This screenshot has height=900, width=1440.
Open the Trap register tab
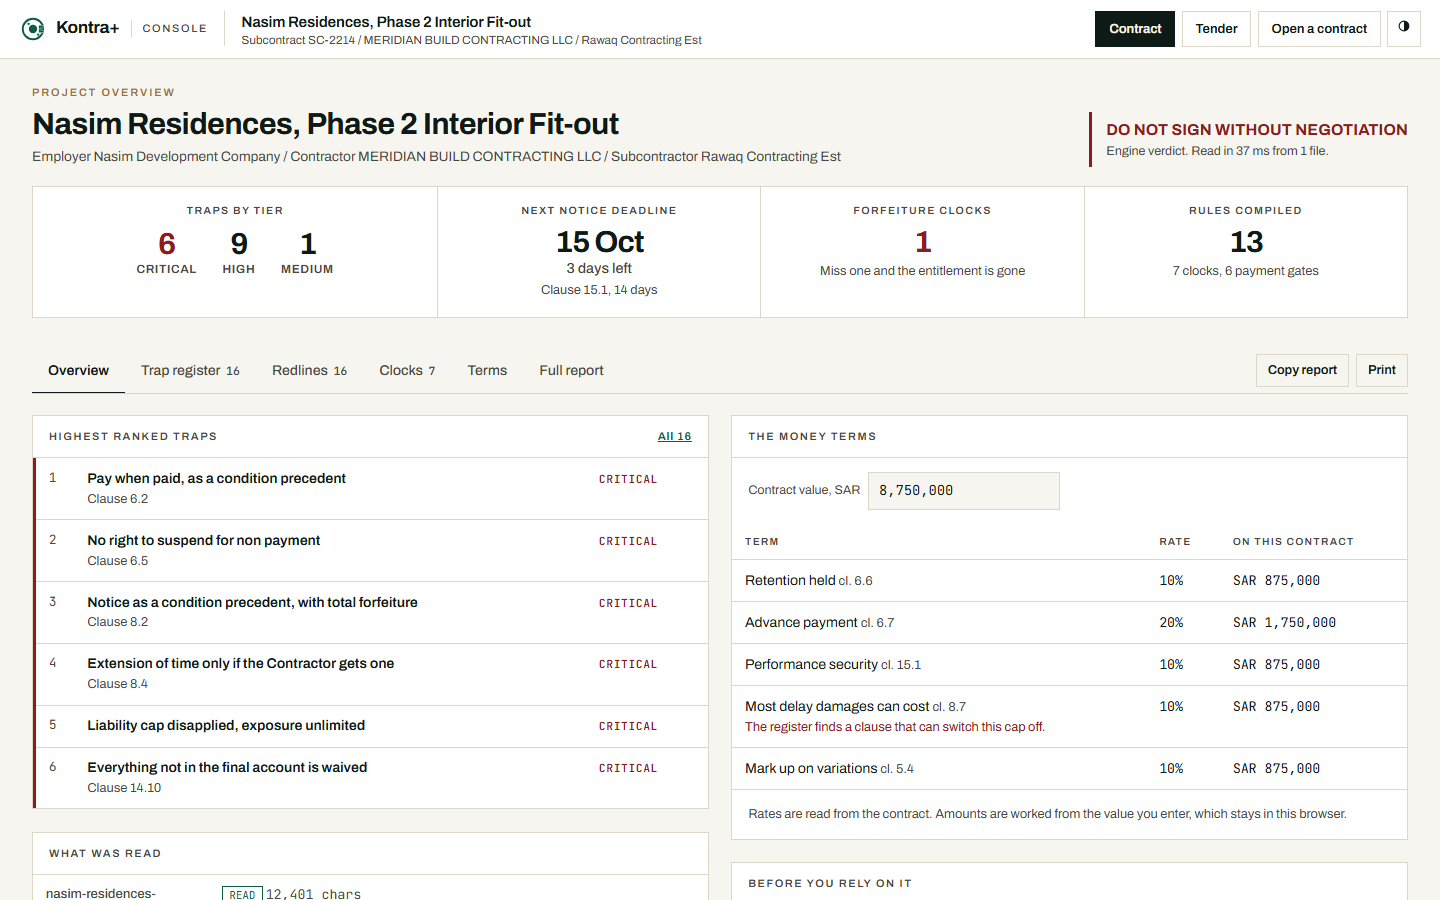tap(190, 371)
